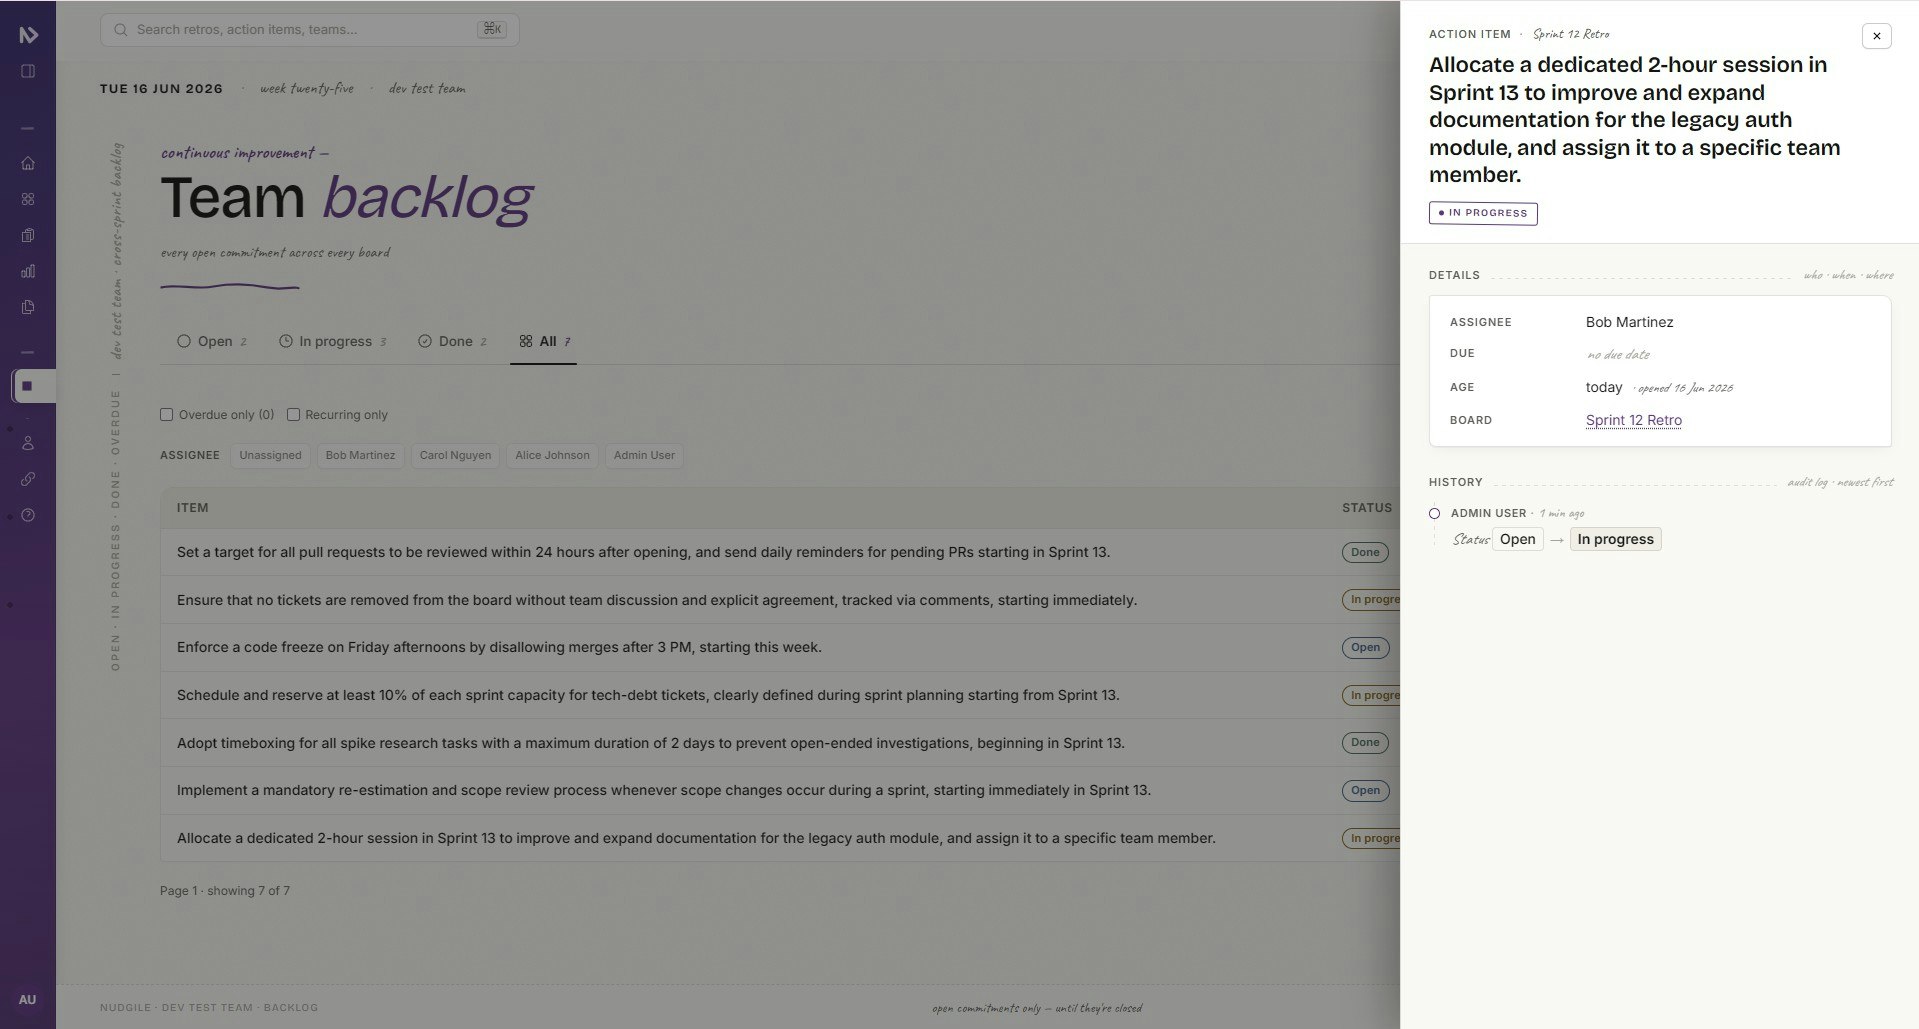The height and width of the screenshot is (1029, 1919).
Task: Click the no due date value
Action: (1618, 354)
